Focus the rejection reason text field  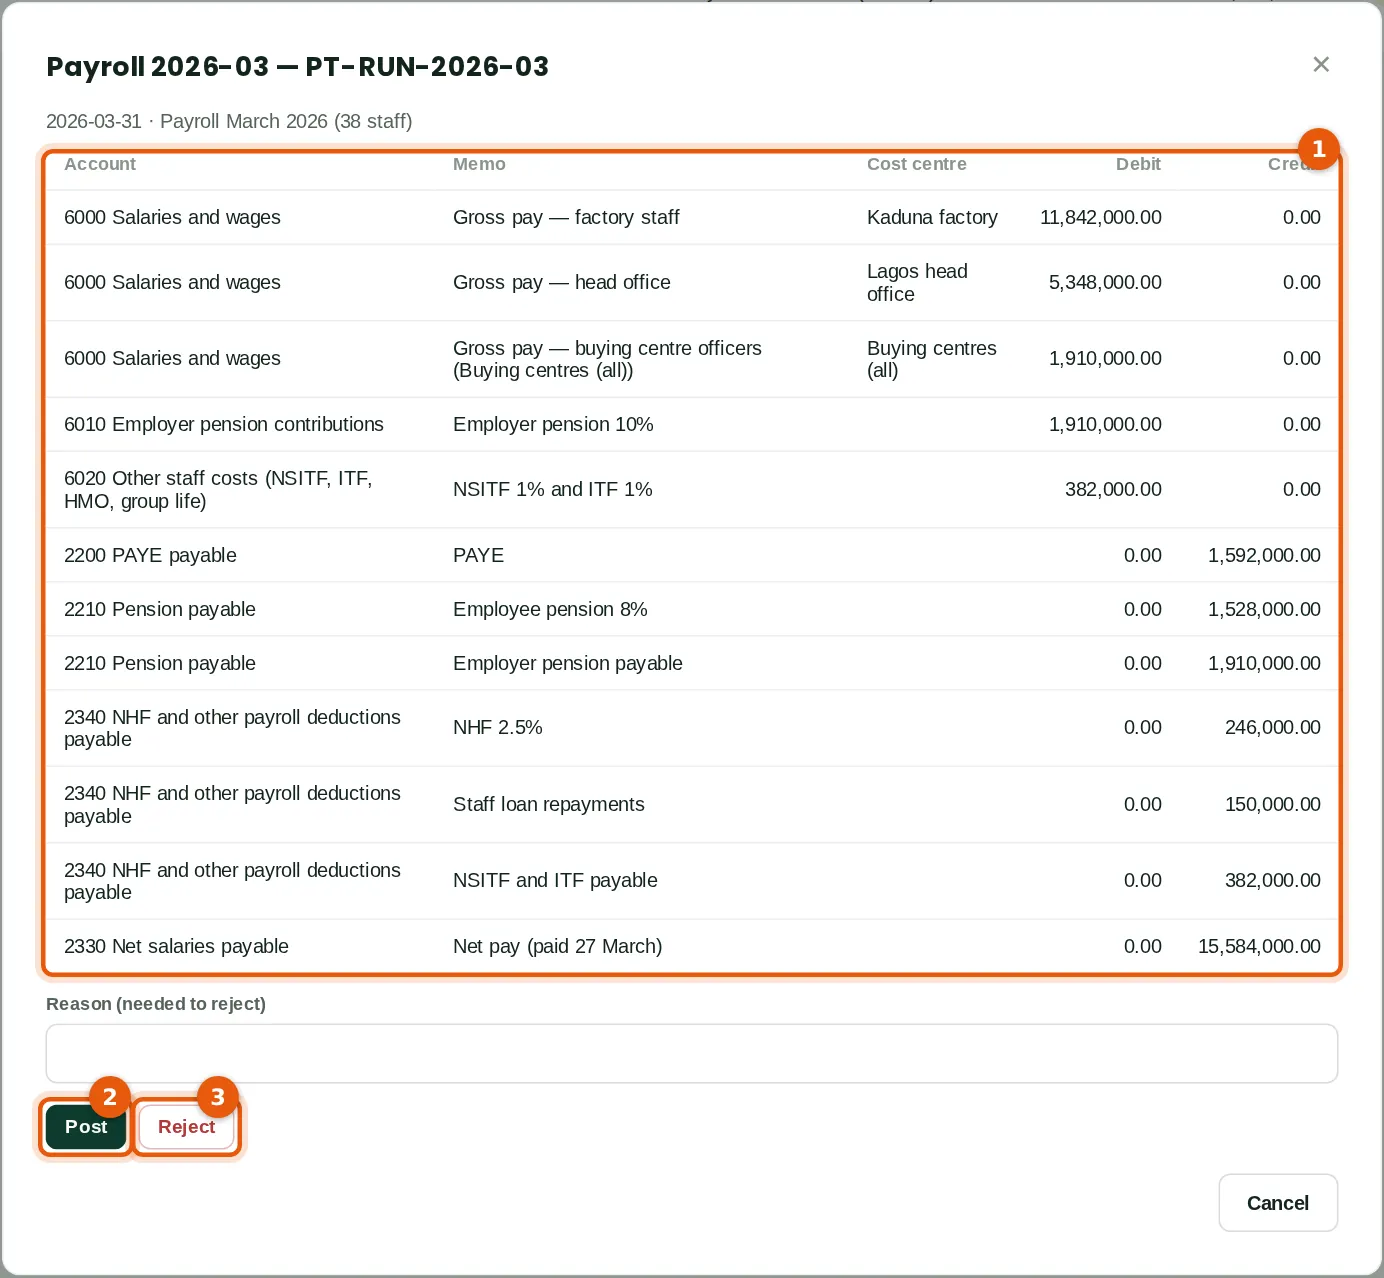pyautogui.click(x=692, y=1053)
